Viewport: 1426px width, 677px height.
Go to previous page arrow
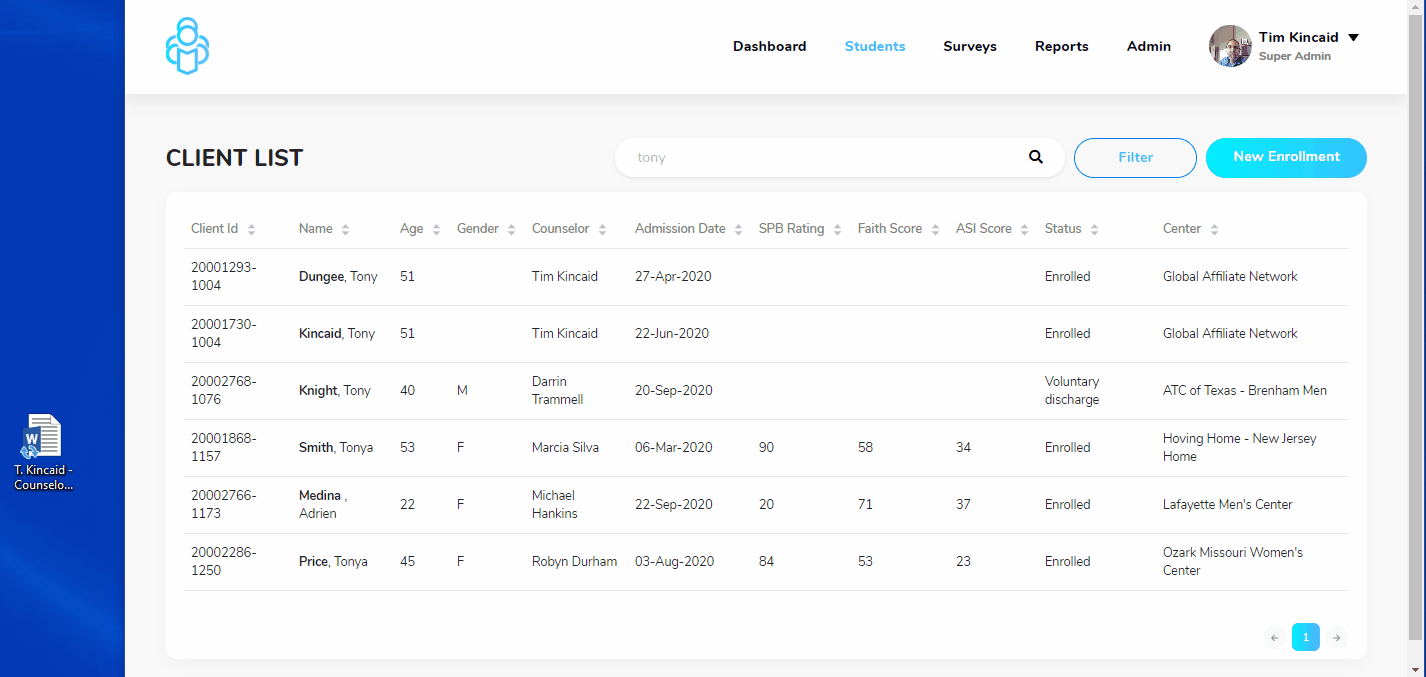[1275, 637]
